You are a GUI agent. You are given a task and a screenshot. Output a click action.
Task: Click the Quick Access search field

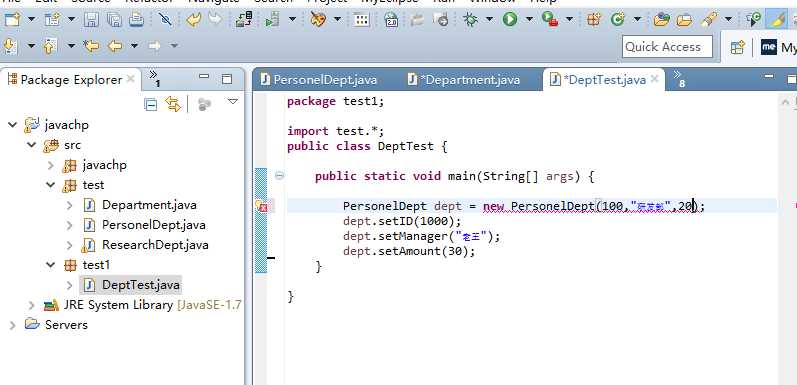click(x=667, y=47)
